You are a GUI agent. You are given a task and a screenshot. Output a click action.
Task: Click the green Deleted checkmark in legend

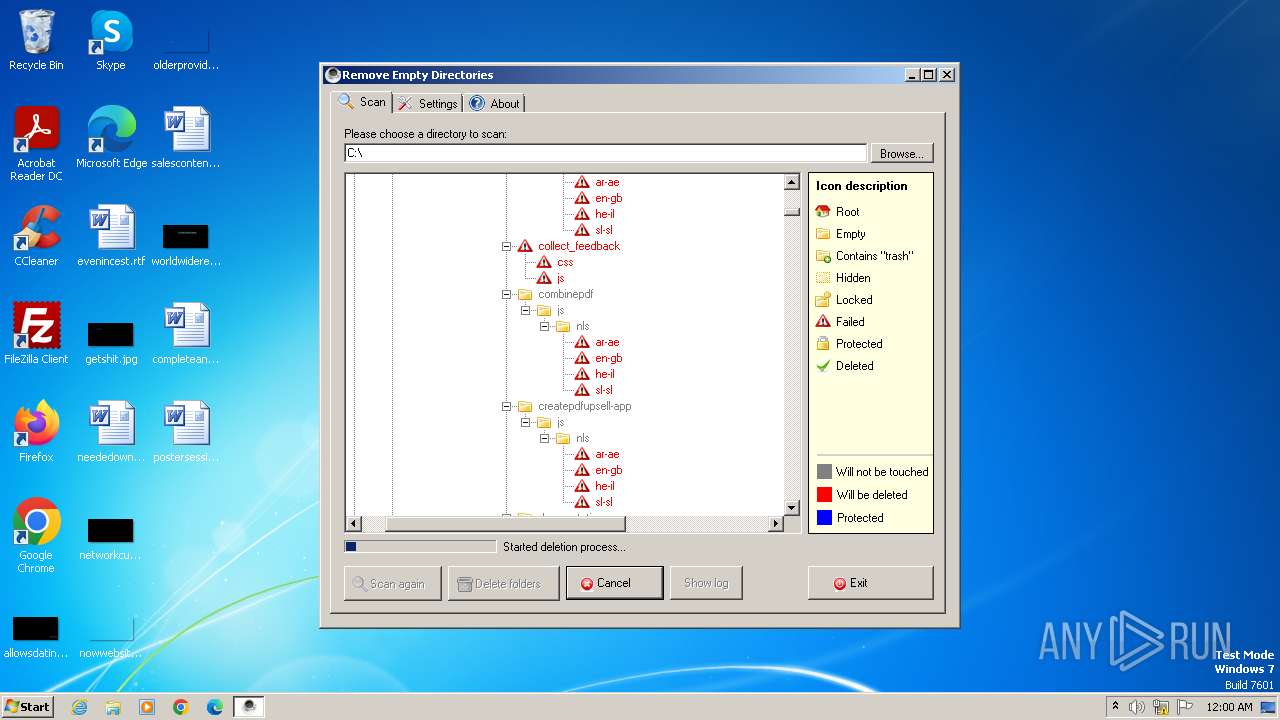coord(823,365)
